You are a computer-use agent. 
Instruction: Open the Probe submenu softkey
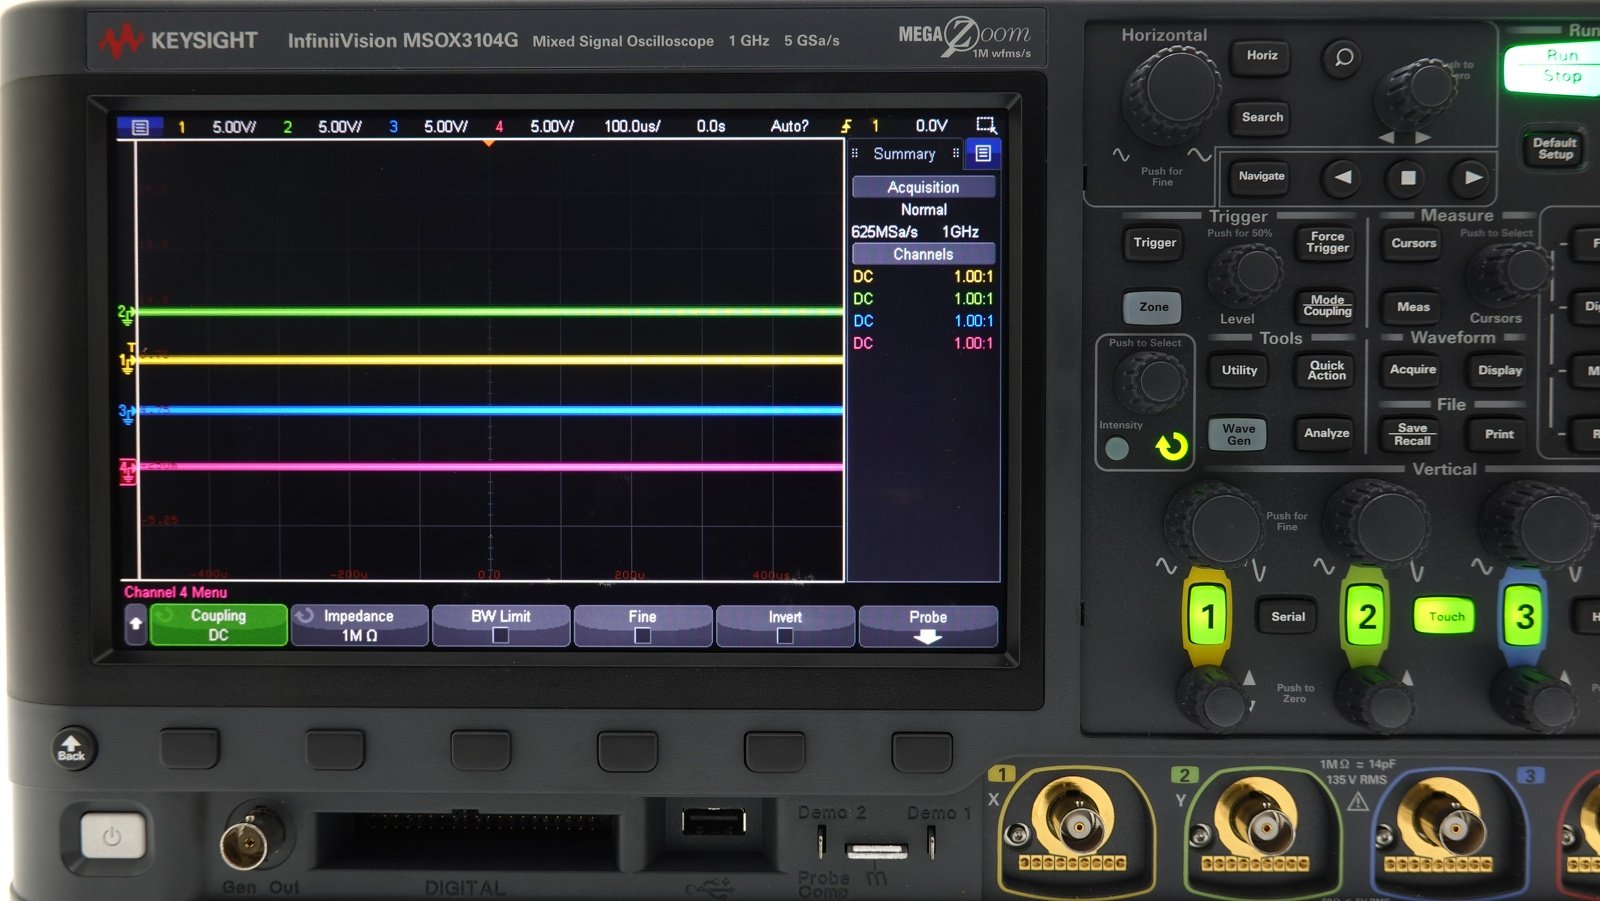pos(928,625)
